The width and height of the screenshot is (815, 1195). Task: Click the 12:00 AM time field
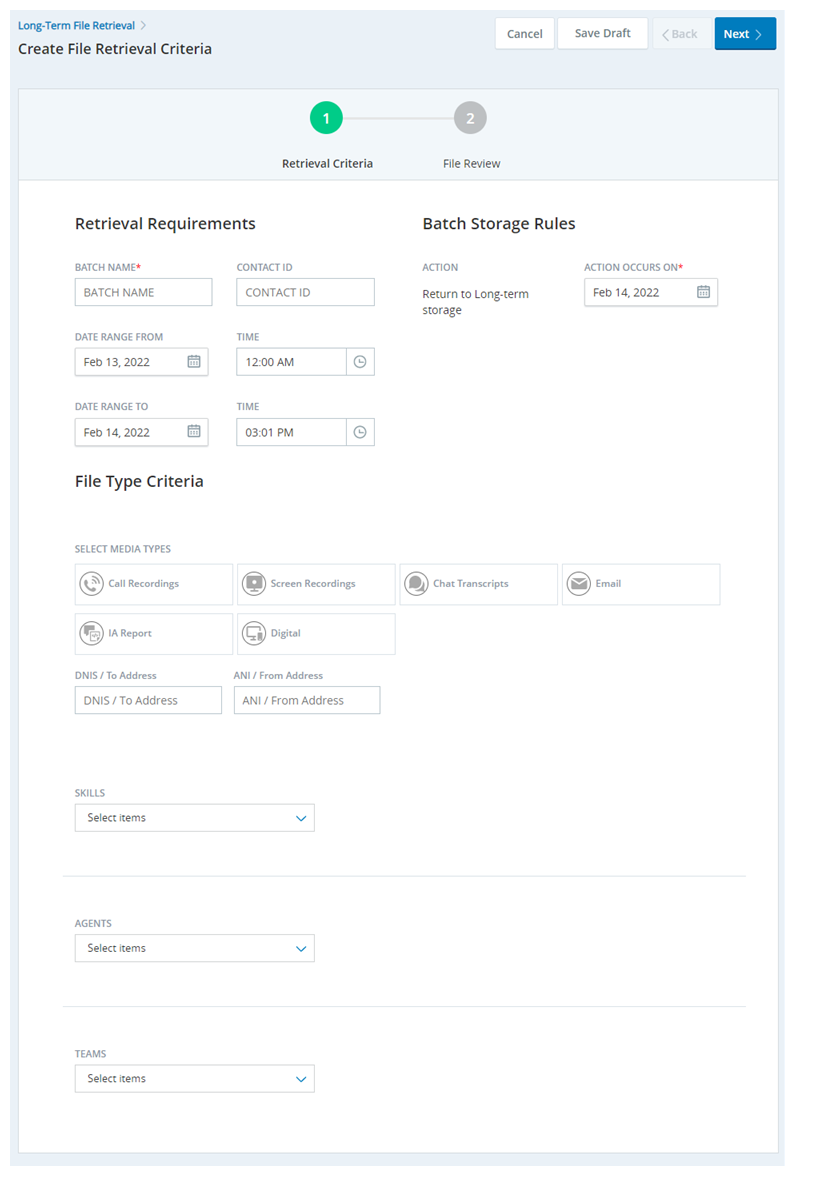point(291,362)
